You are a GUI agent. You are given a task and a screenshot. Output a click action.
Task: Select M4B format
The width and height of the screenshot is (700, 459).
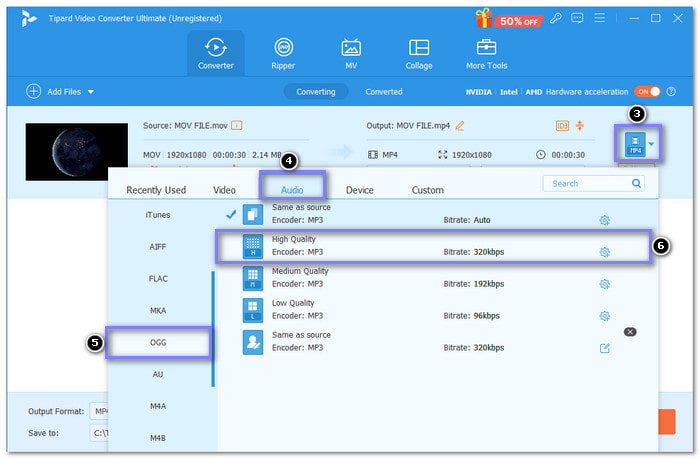click(158, 438)
